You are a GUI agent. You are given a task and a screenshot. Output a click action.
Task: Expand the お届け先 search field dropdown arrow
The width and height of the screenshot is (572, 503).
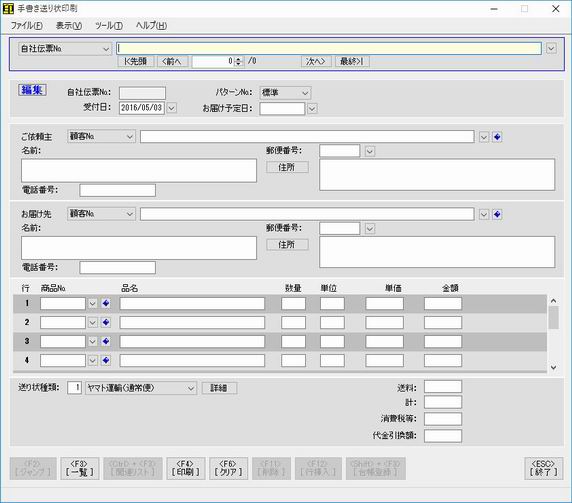coord(484,214)
